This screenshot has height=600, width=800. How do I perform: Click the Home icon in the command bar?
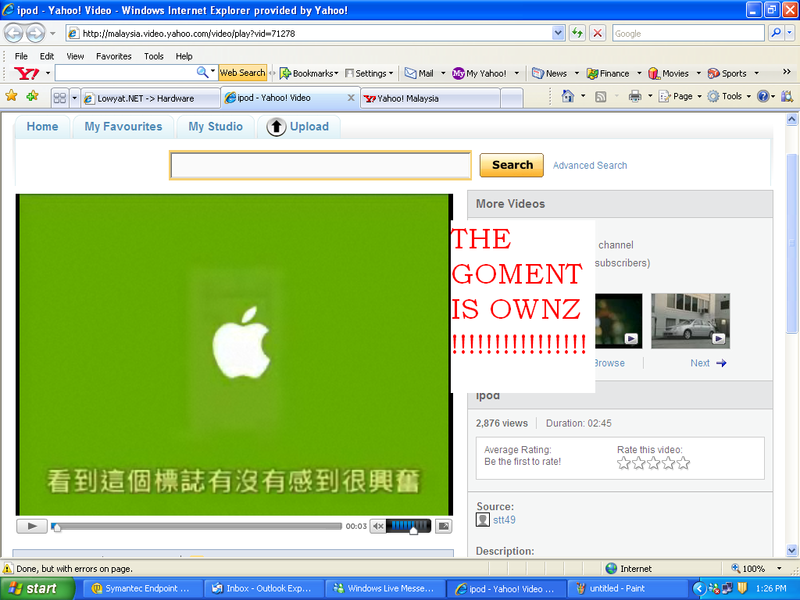[570, 97]
